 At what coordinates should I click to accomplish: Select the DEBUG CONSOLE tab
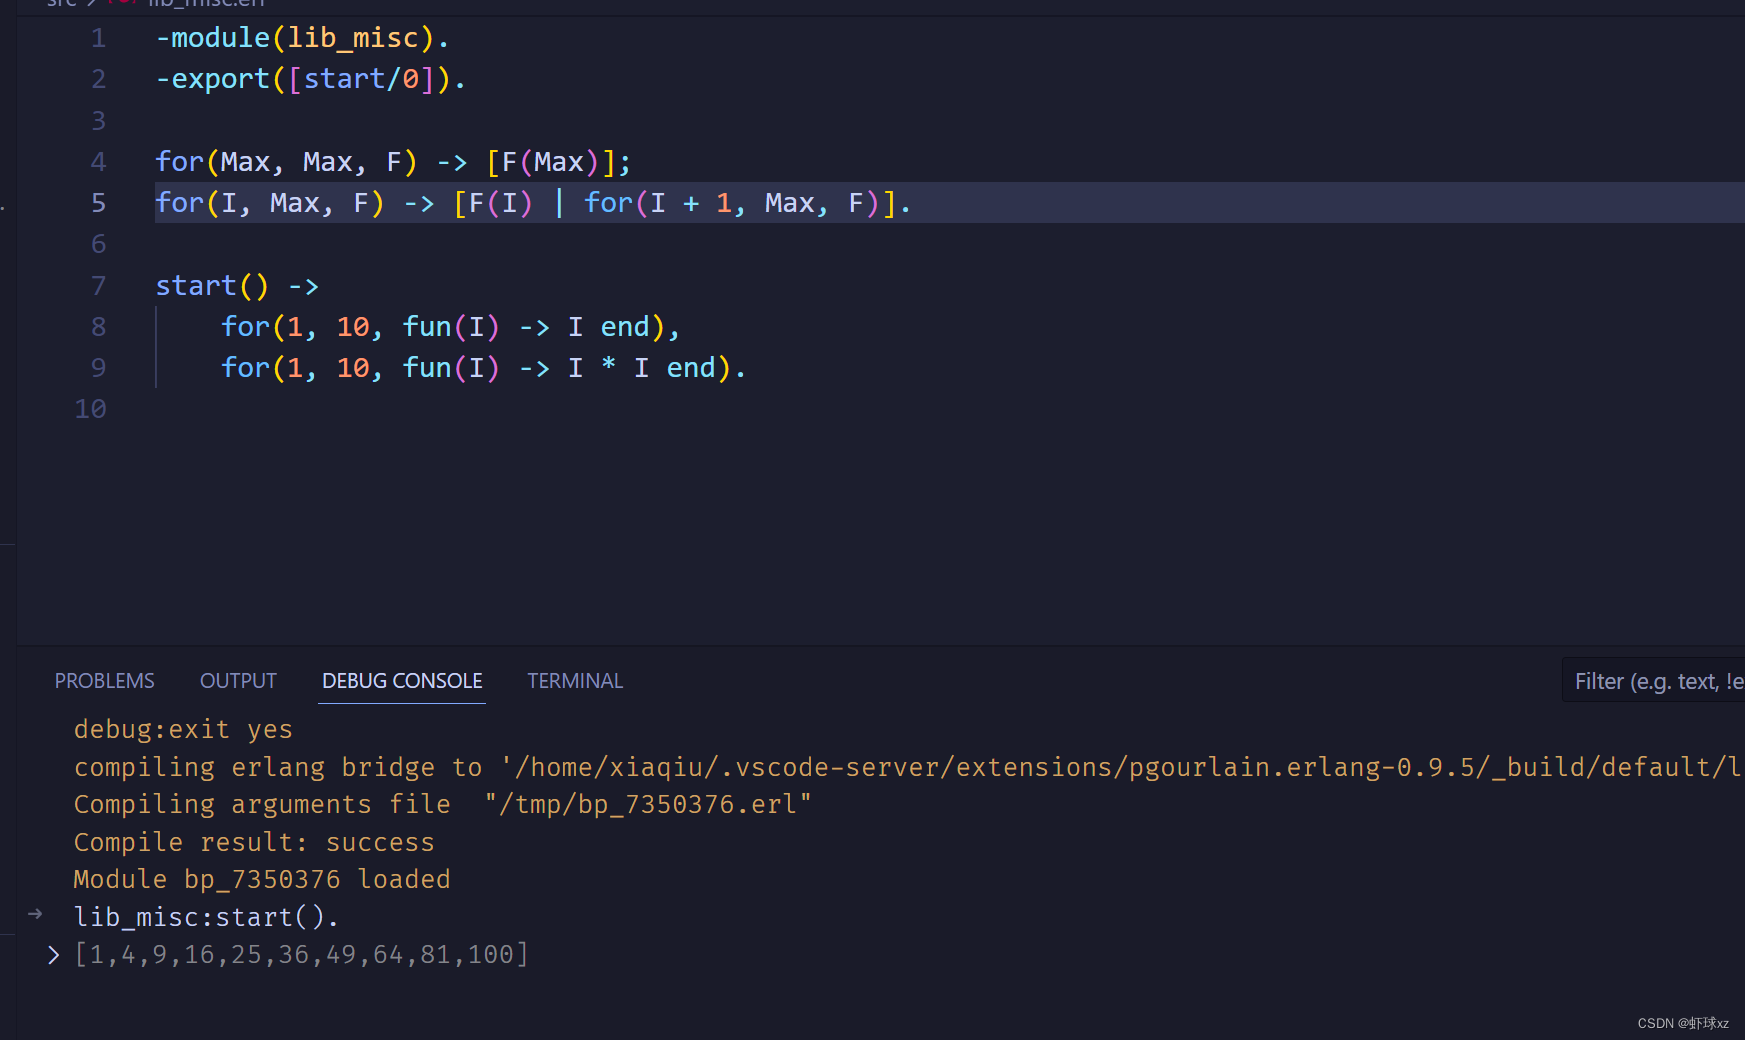click(x=402, y=681)
